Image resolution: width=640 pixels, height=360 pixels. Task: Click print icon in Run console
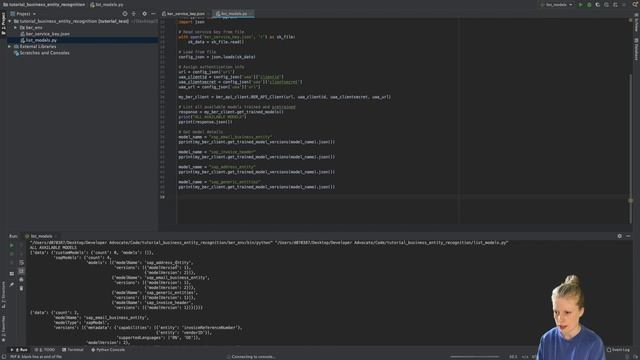[21, 280]
